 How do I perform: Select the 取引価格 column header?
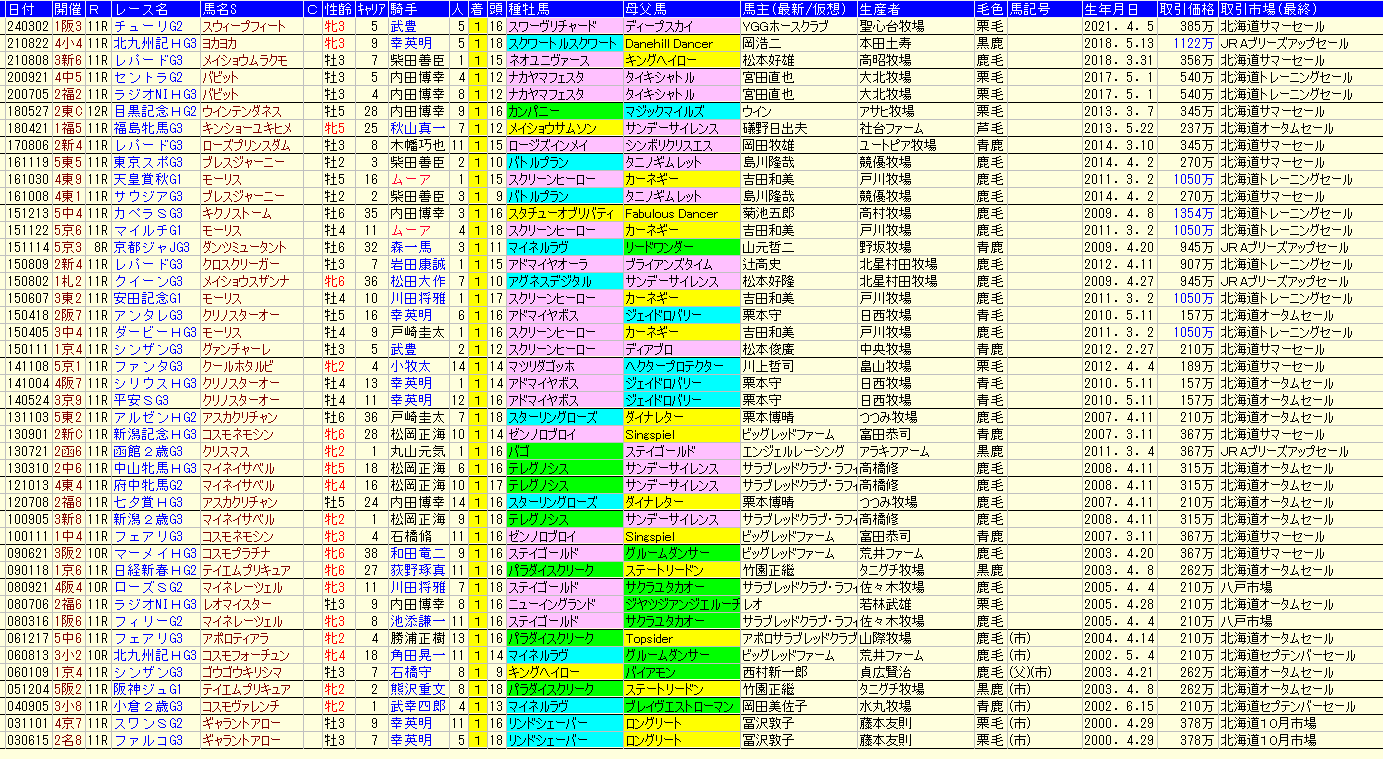(1187, 10)
